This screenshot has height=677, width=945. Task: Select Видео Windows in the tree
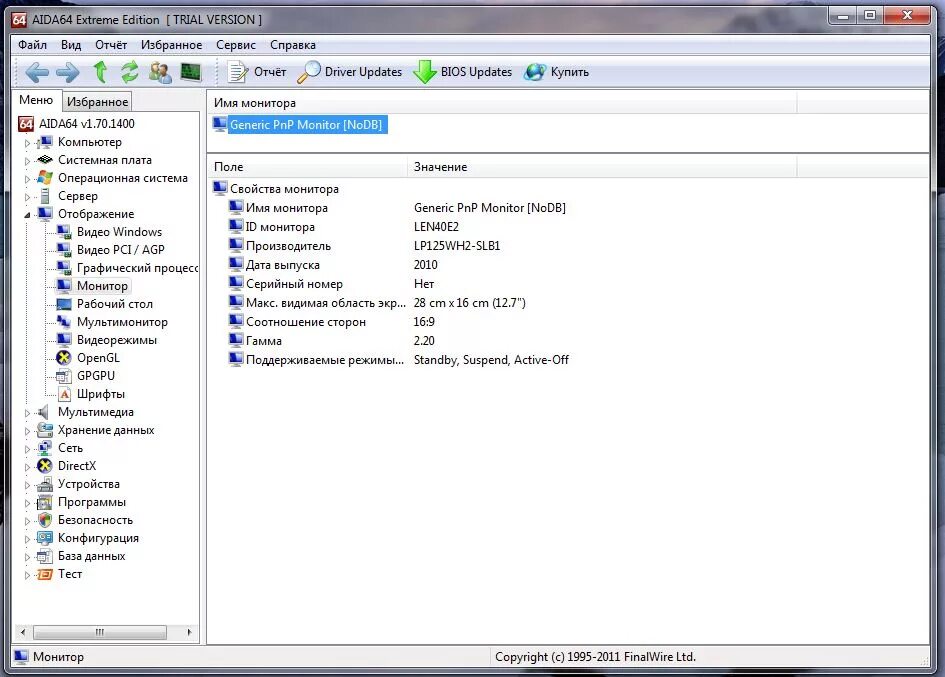pos(119,232)
